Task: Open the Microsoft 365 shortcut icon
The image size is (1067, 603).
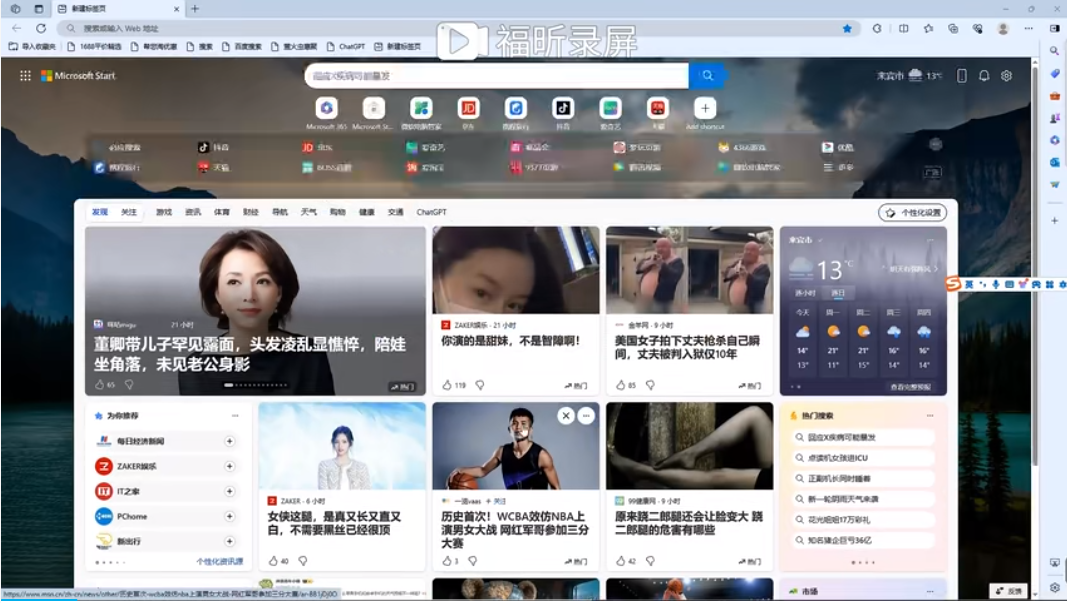Action: point(326,108)
